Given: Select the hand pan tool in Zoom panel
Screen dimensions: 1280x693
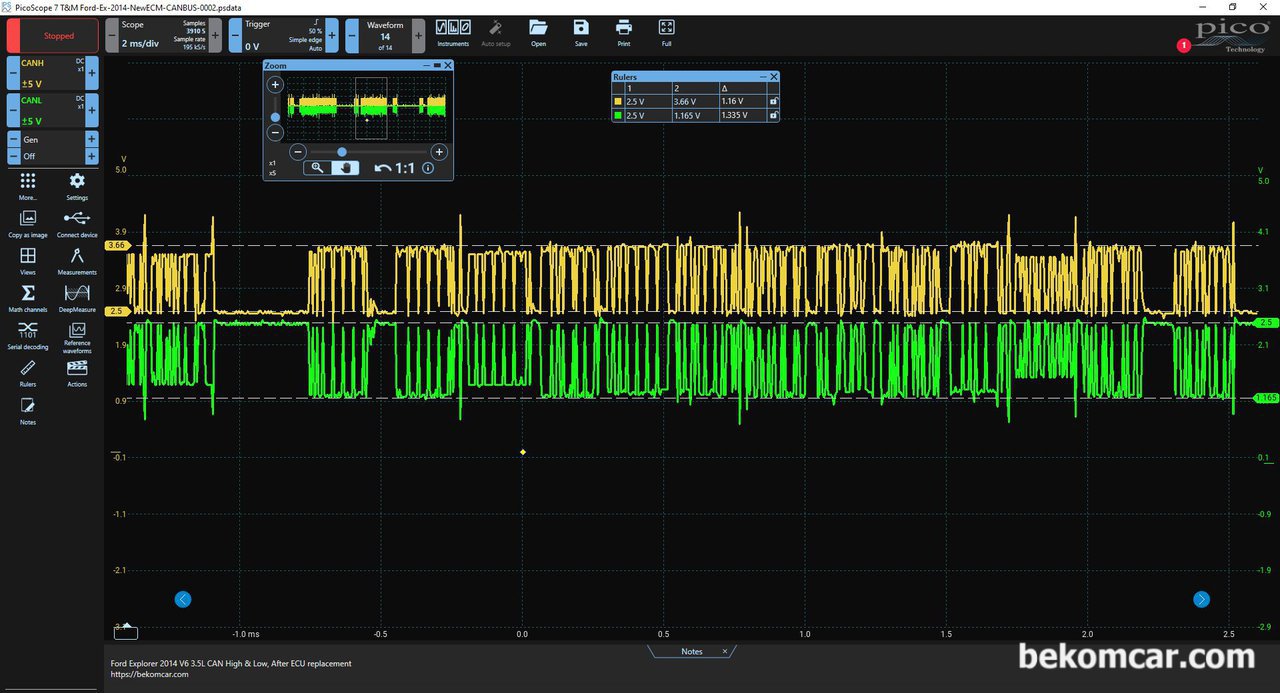Looking at the screenshot, I should click(x=345, y=168).
